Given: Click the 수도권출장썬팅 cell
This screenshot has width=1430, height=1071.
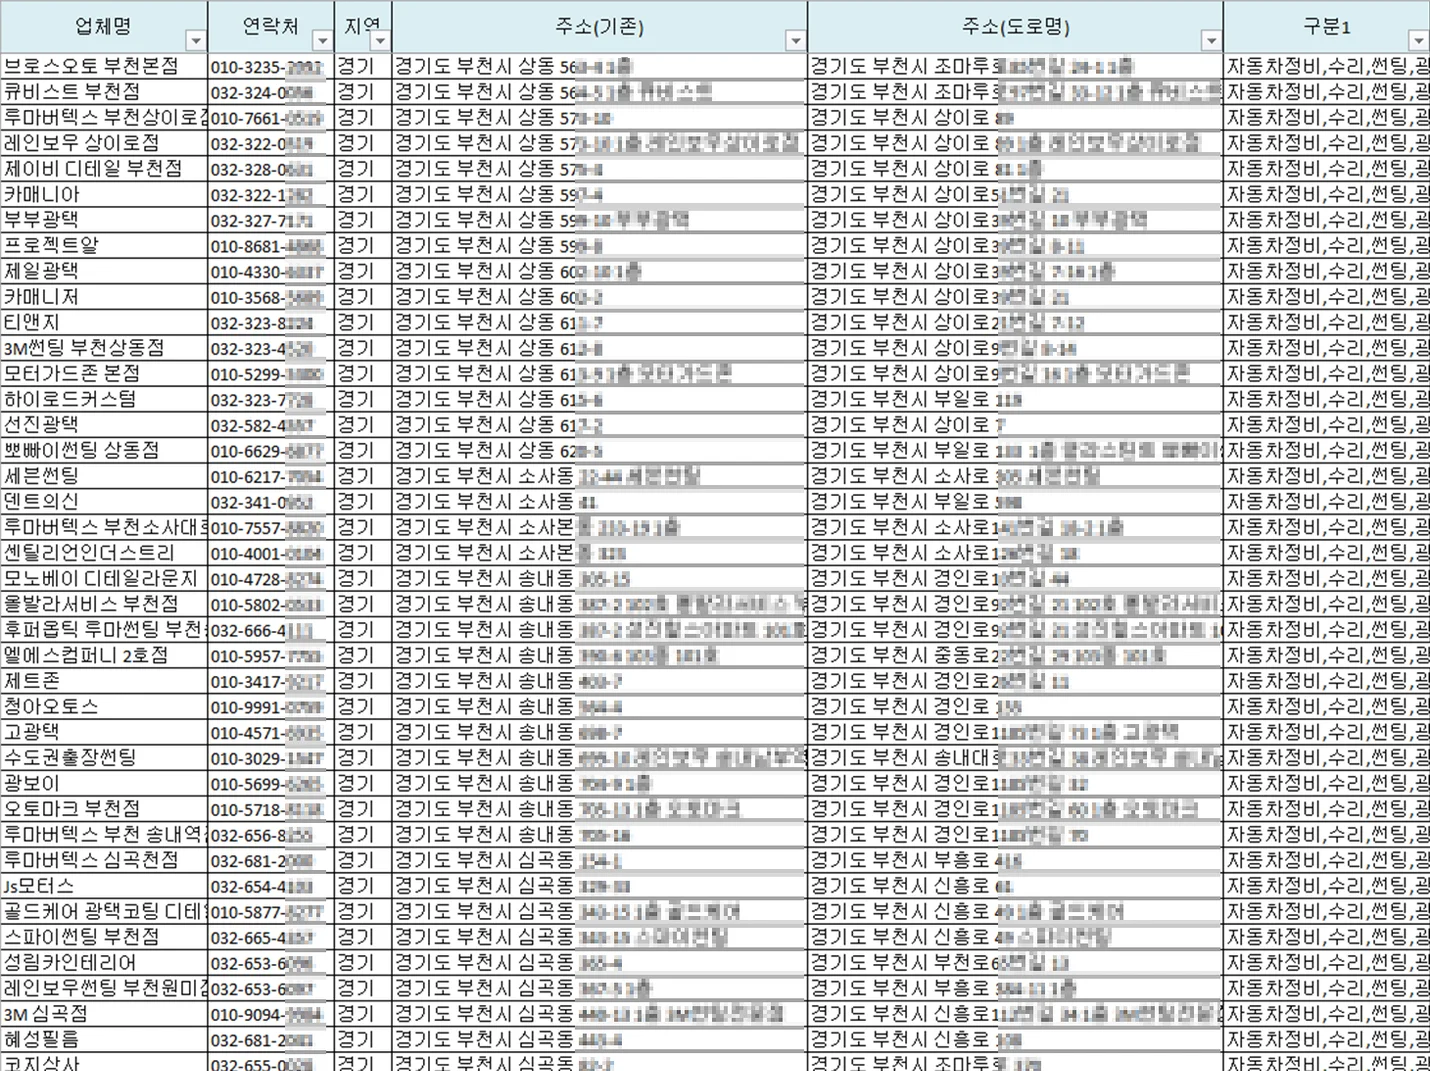Looking at the screenshot, I should 104,758.
